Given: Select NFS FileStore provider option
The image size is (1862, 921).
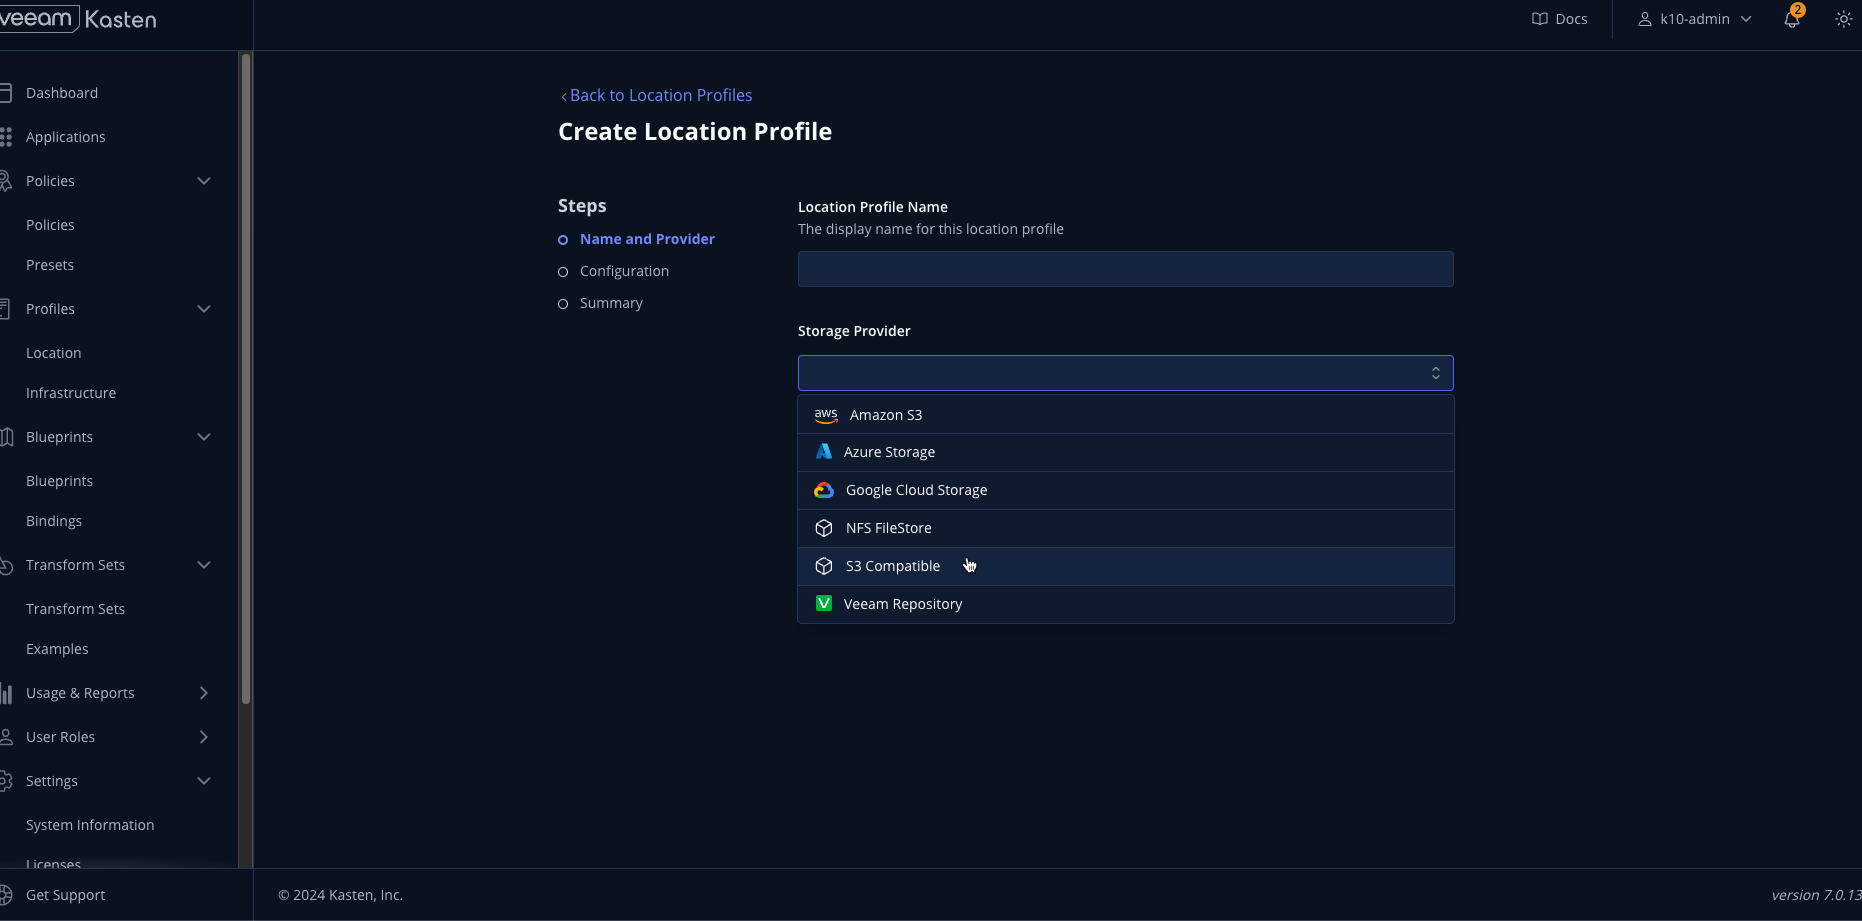Looking at the screenshot, I should click(x=1125, y=528).
